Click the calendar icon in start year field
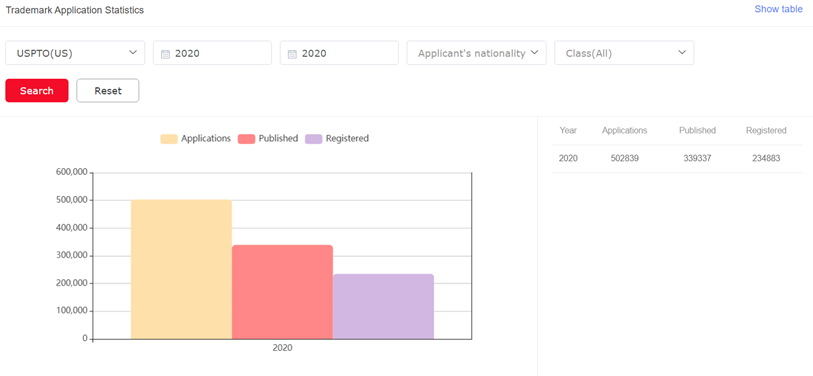 tap(165, 53)
